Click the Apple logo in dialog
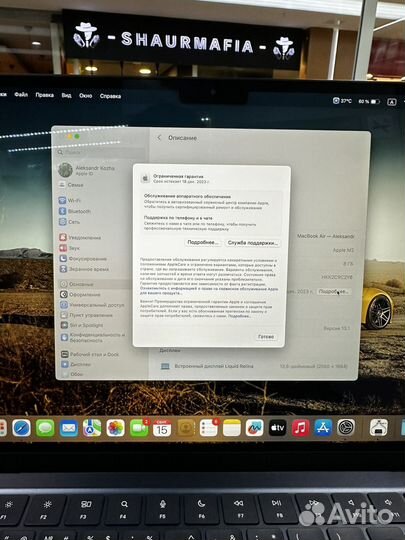The image size is (405, 540). coord(145,178)
